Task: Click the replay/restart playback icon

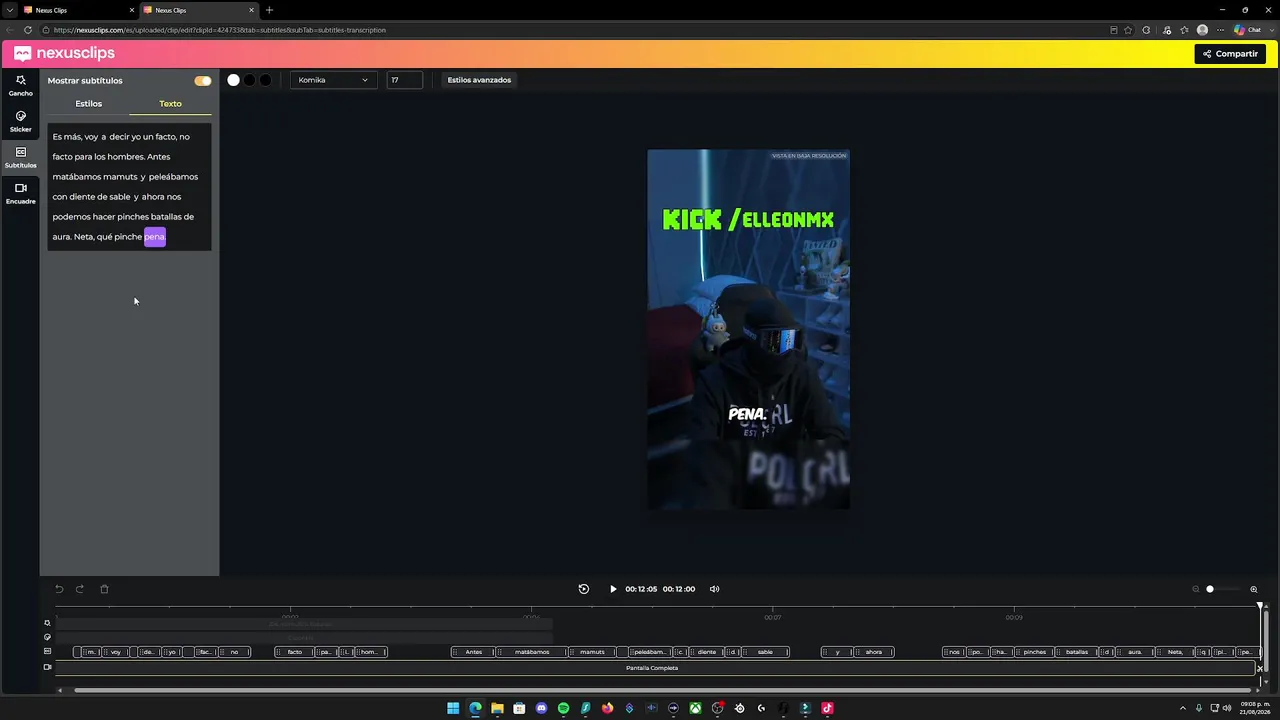Action: click(584, 589)
